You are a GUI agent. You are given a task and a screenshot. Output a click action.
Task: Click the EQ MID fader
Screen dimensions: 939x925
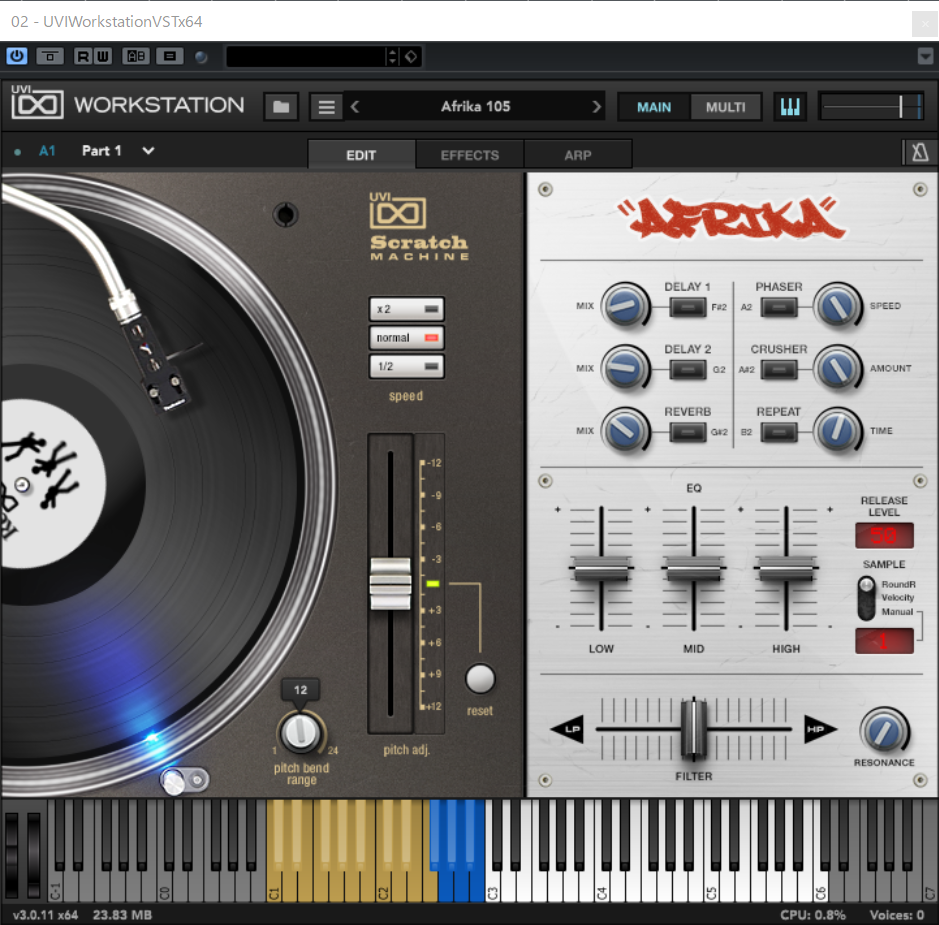coord(693,568)
